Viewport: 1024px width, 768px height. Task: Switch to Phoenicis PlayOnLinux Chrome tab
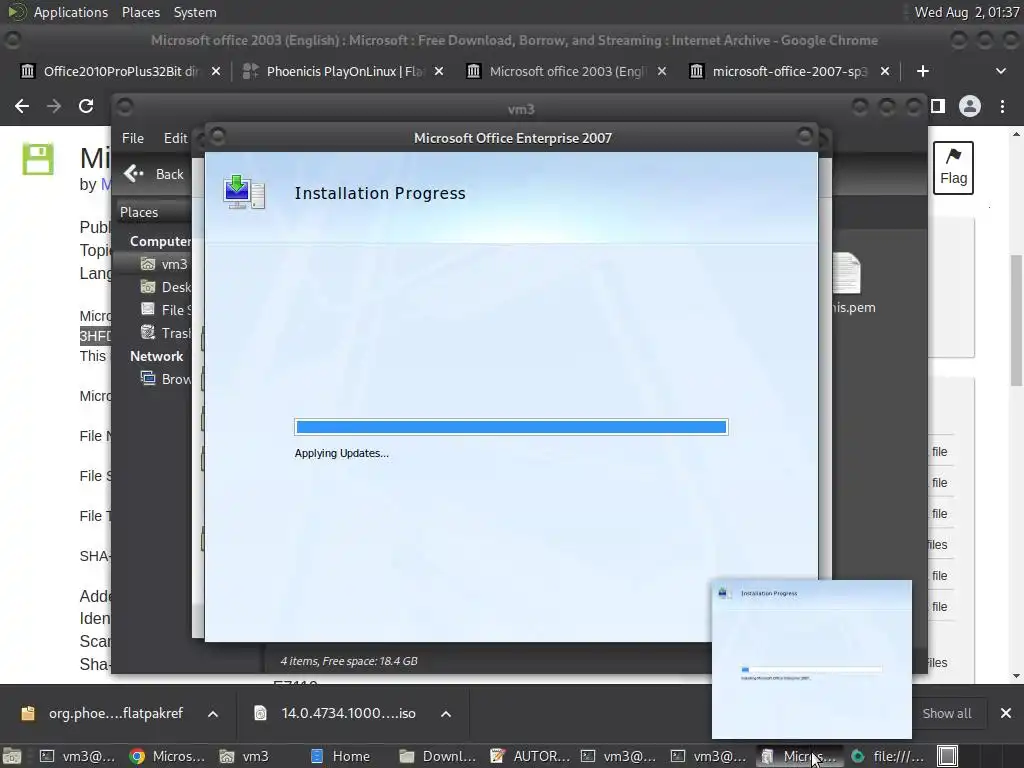pos(333,71)
